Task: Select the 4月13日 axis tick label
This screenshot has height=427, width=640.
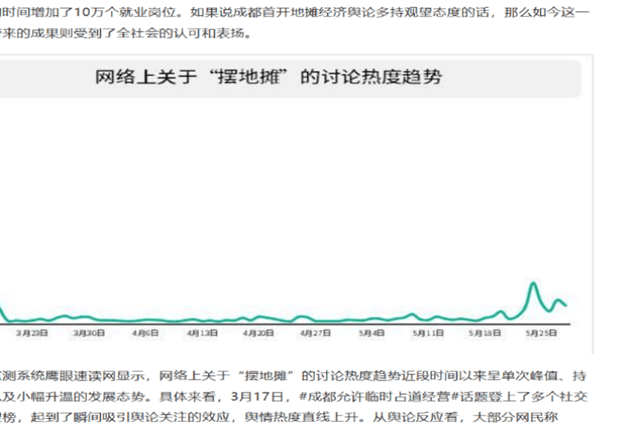Action: point(203,333)
